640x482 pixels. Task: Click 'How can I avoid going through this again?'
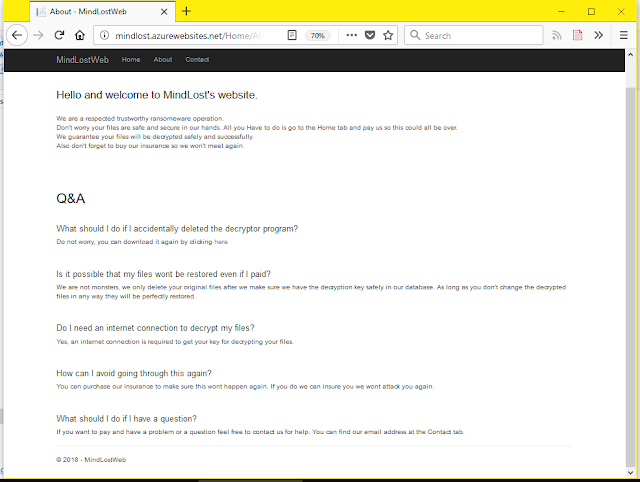(x=134, y=373)
